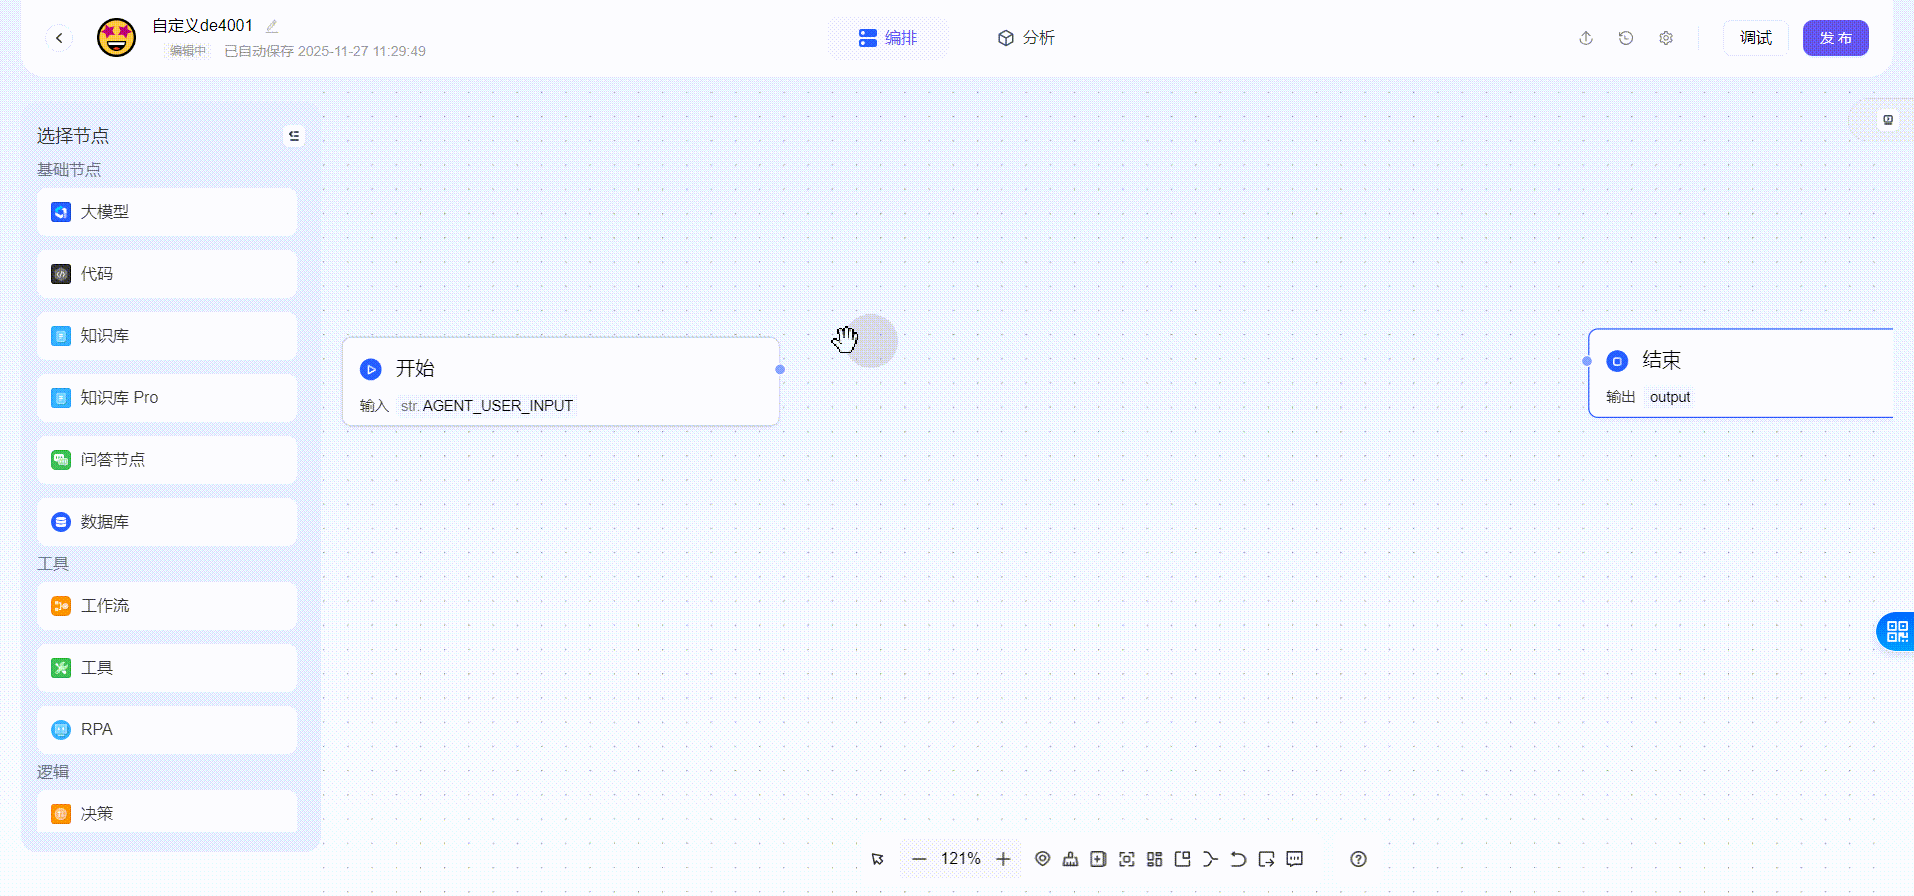Select the 决策 logic node

click(x=167, y=813)
